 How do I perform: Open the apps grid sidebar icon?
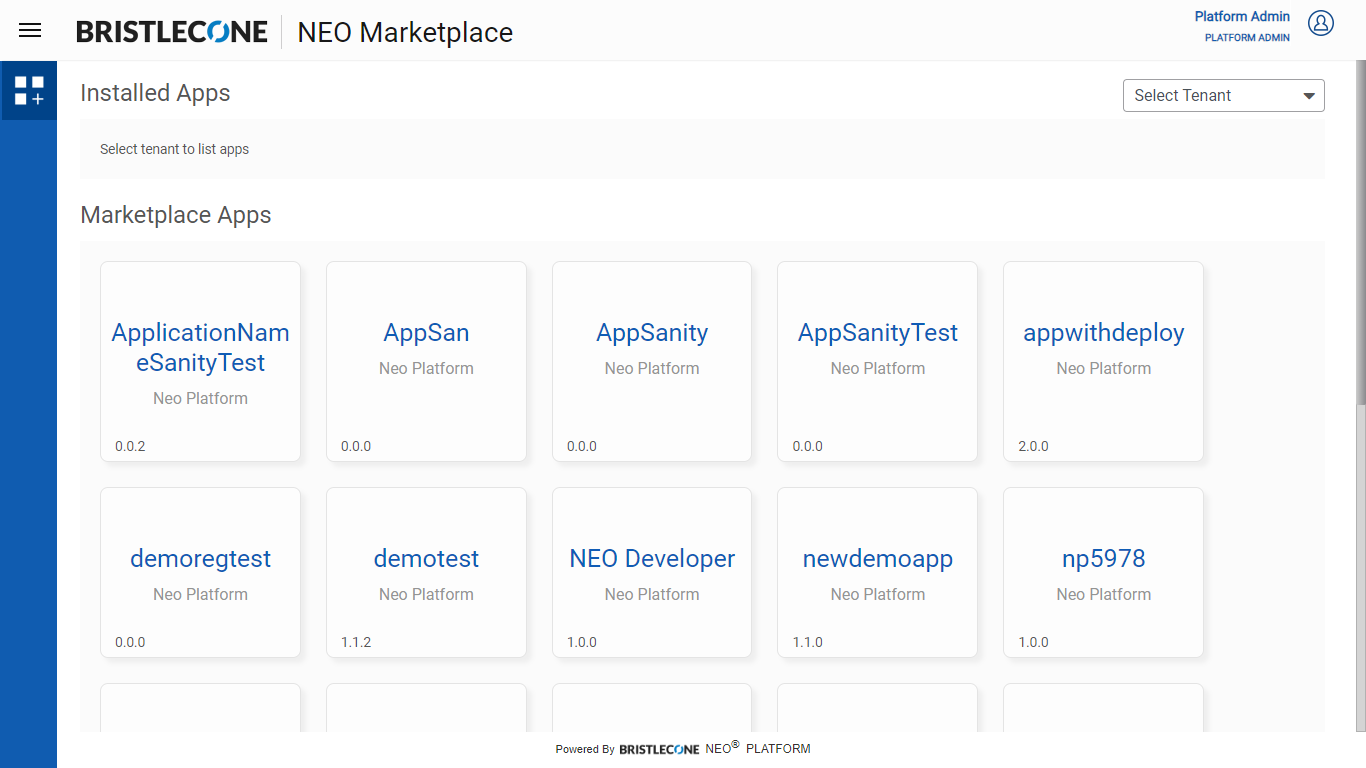tap(29, 91)
